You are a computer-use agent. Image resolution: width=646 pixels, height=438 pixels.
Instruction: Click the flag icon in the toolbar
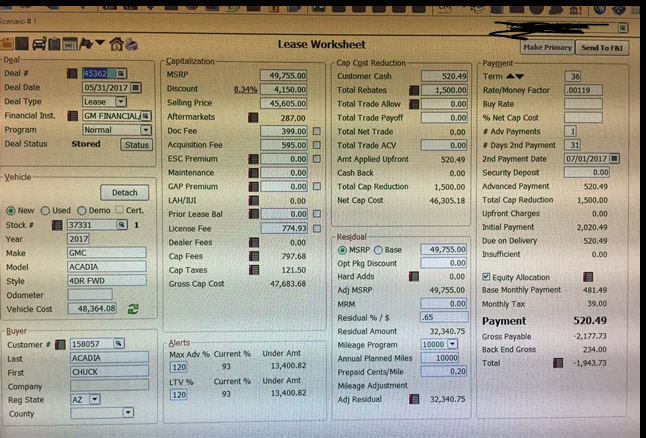[86, 43]
